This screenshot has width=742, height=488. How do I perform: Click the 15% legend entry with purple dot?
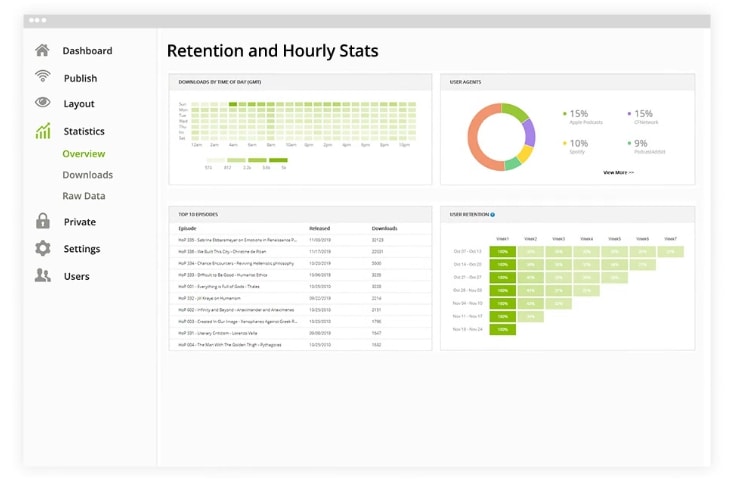pos(643,117)
